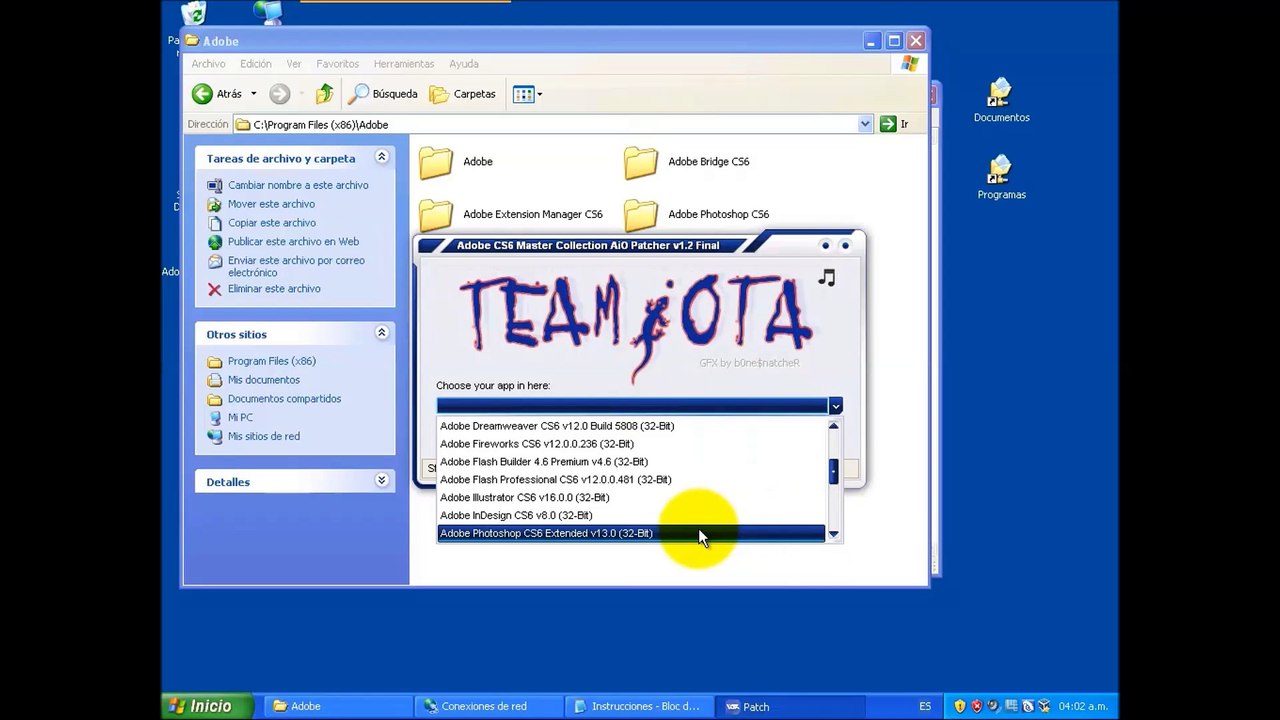Screen dimensions: 1280x720
Task: Open the Ver menu
Action: (294, 64)
